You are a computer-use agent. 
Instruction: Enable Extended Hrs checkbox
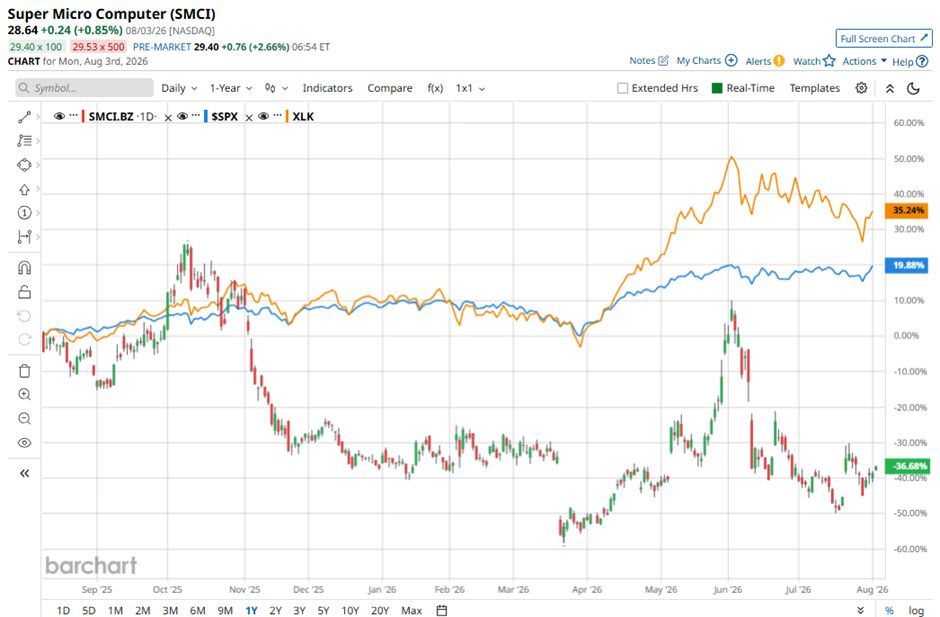(622, 88)
